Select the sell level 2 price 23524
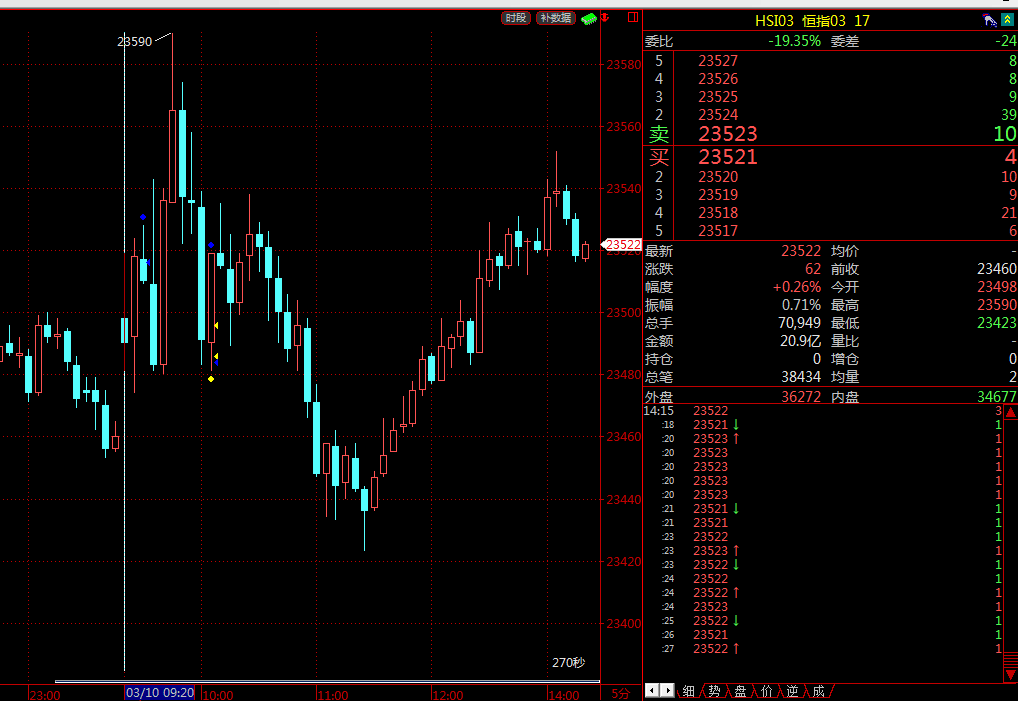The width and height of the screenshot is (1018, 701). pos(718,115)
